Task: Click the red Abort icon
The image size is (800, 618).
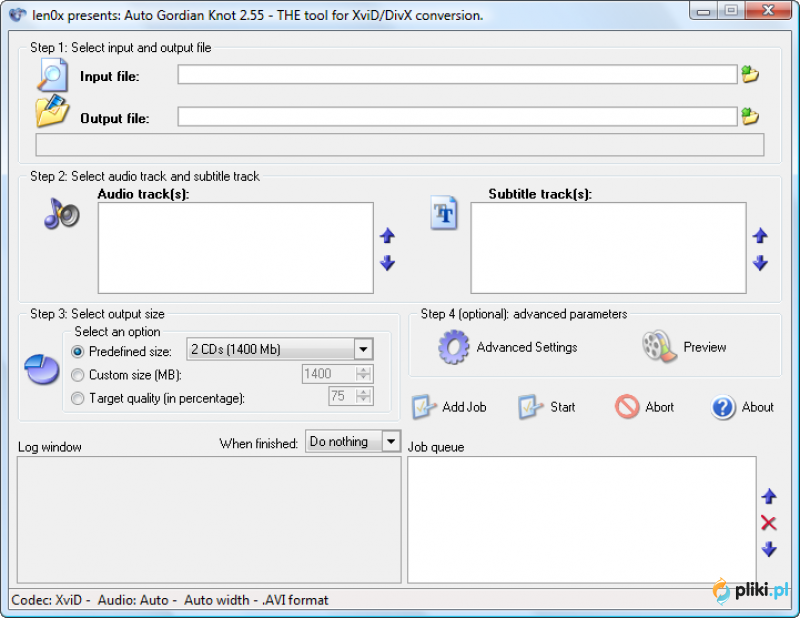Action: point(627,407)
